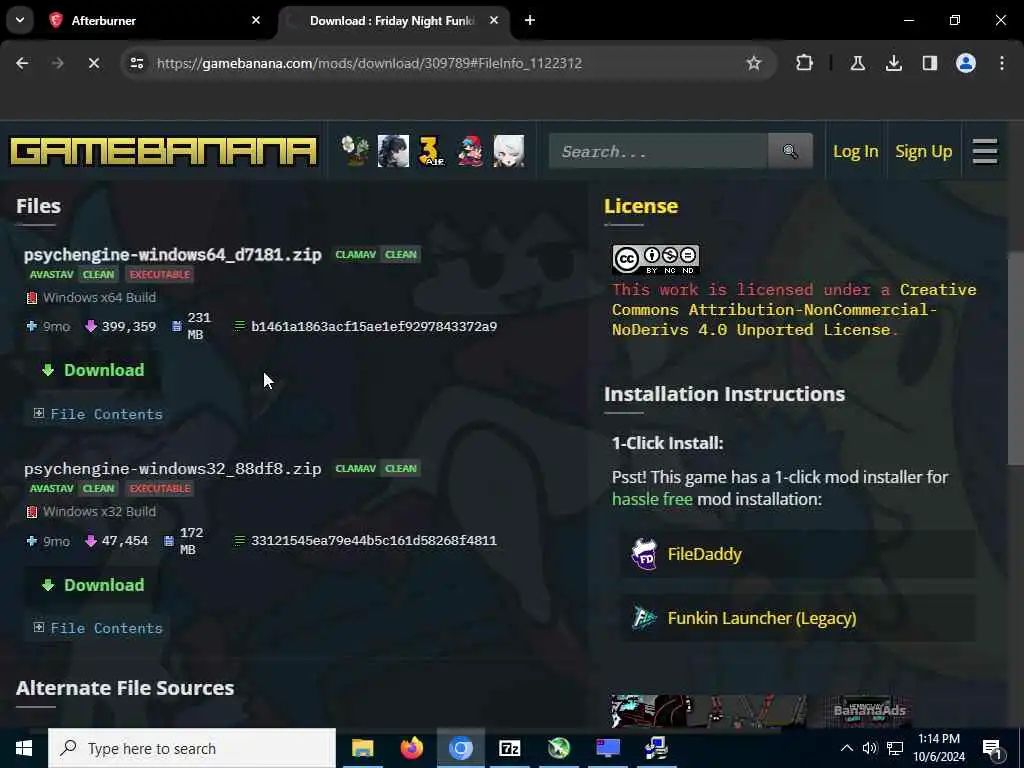Click the page vertical scrollbar thumb

coord(1016,358)
